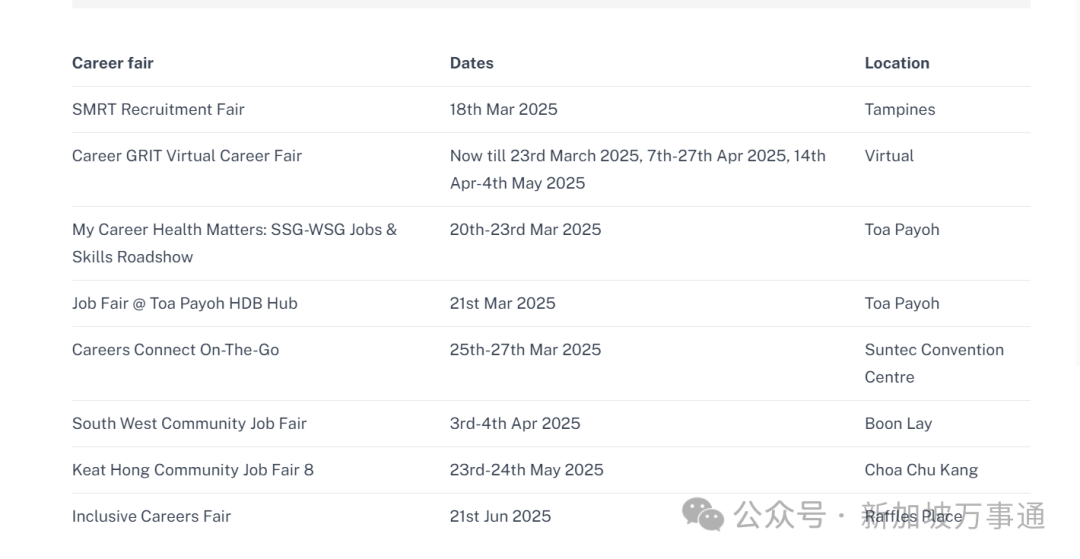The height and width of the screenshot is (559, 1080).
Task: Select the 18th Mar 2025 date cell
Action: point(503,109)
